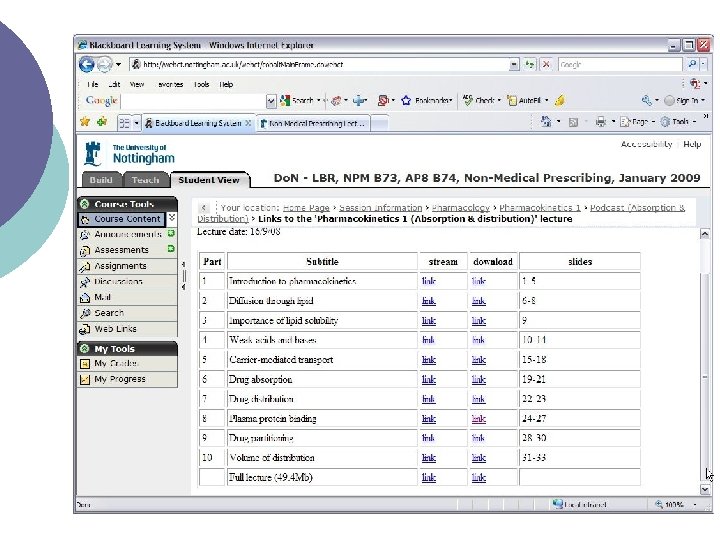Click the Google toolbar spell Check icon

tap(468, 100)
